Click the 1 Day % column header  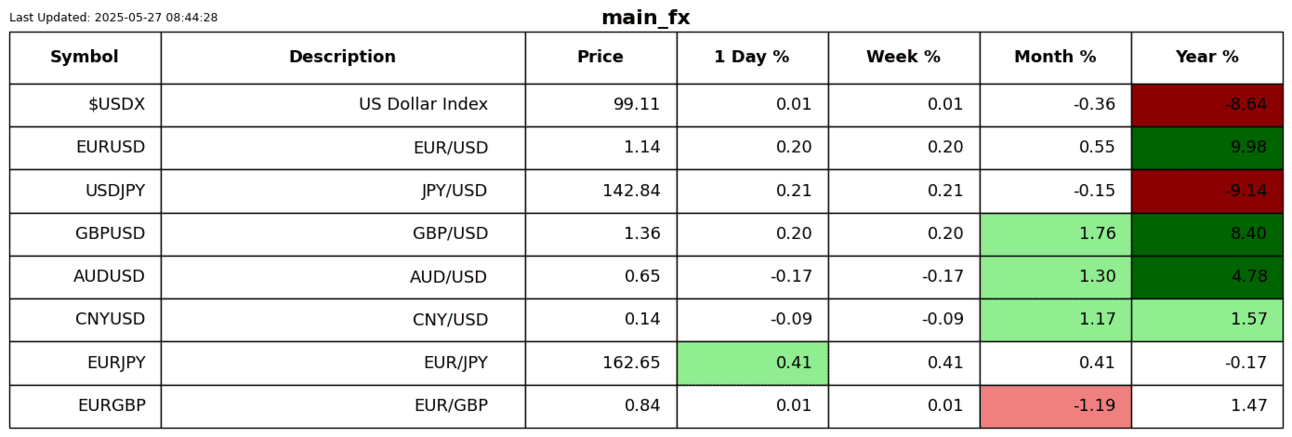(x=751, y=57)
